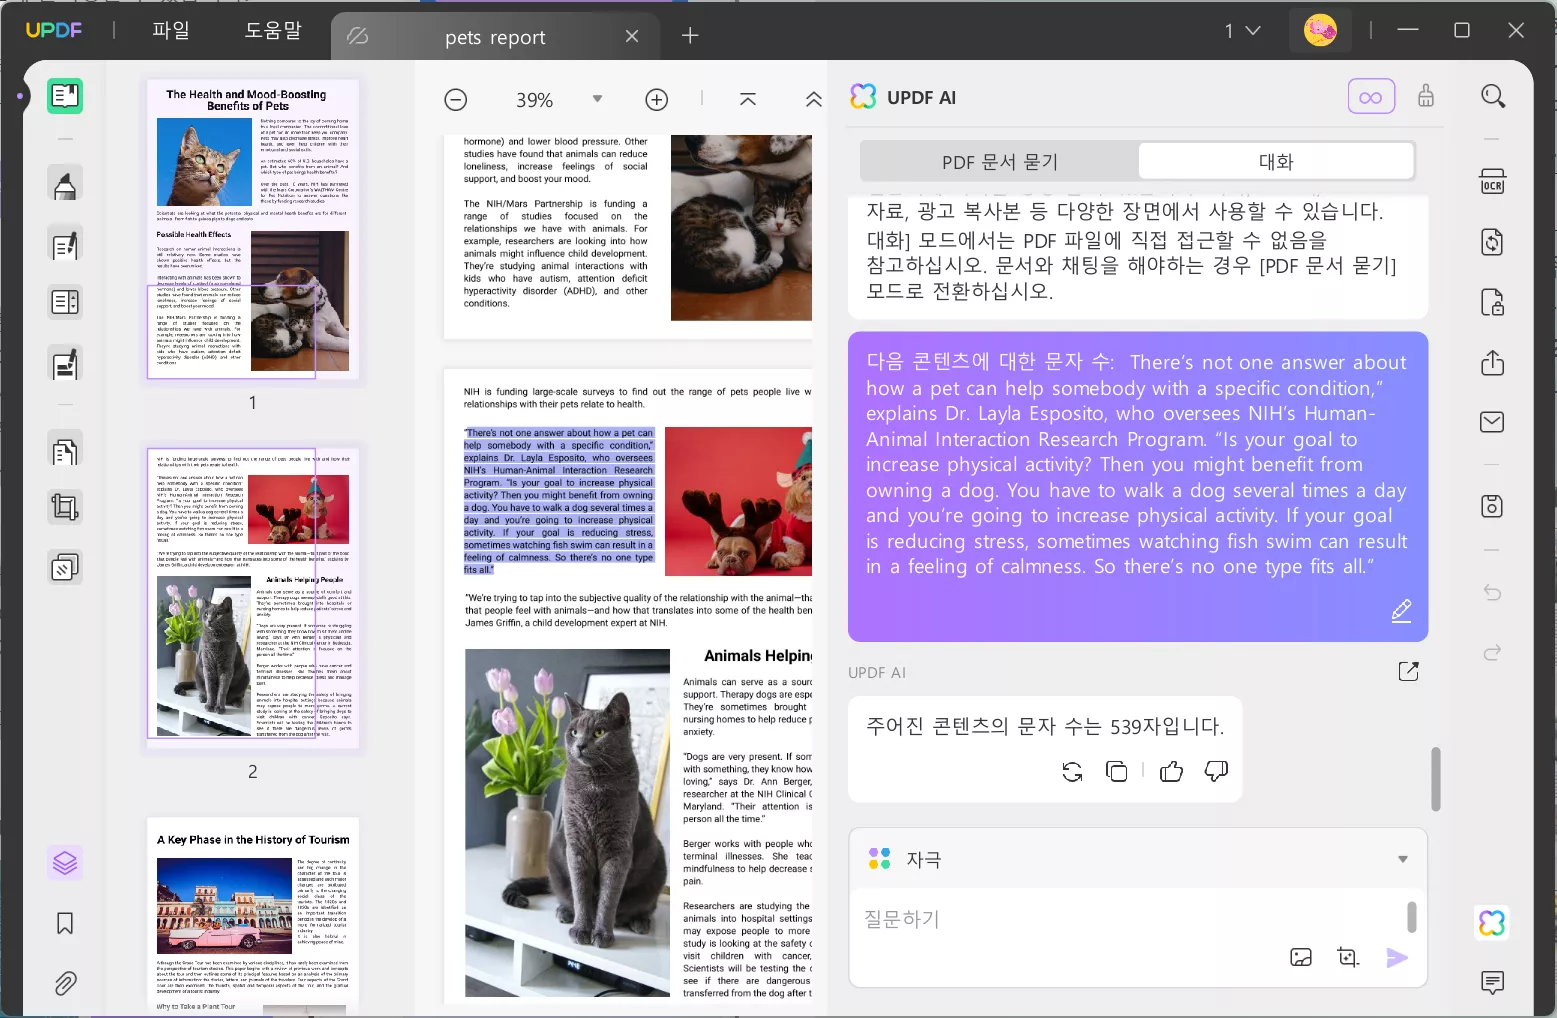1557x1018 pixels.
Task: Select page 3 tourism thumbnail
Action: pos(253,917)
